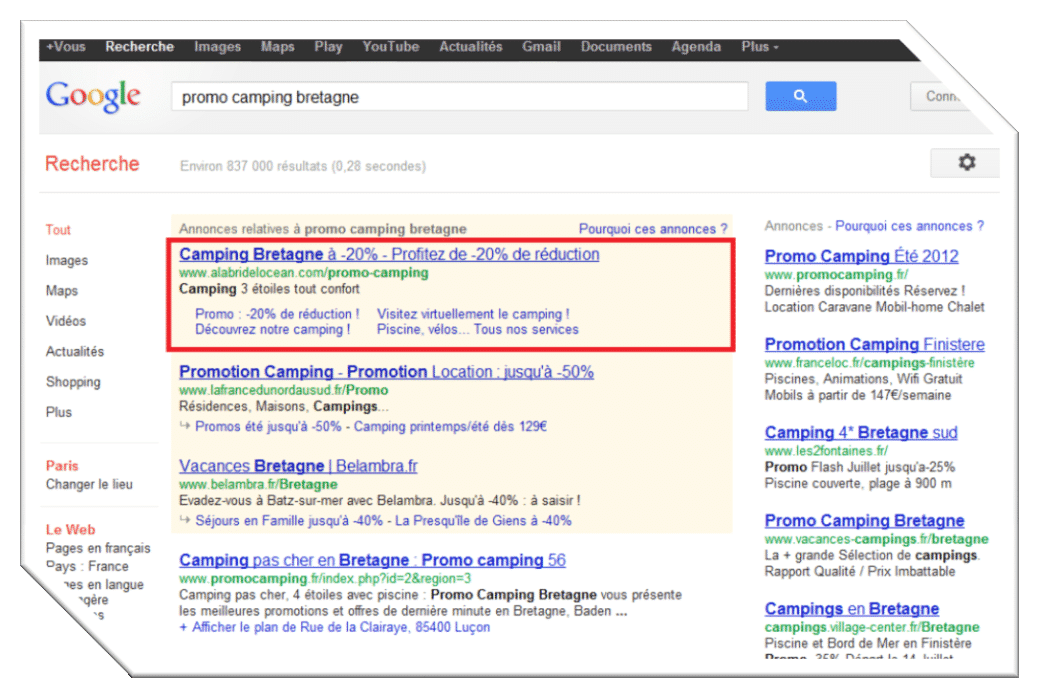Click Promo : -20% de réduction sitelink
This screenshot has height=698, width=1038.
(277, 314)
